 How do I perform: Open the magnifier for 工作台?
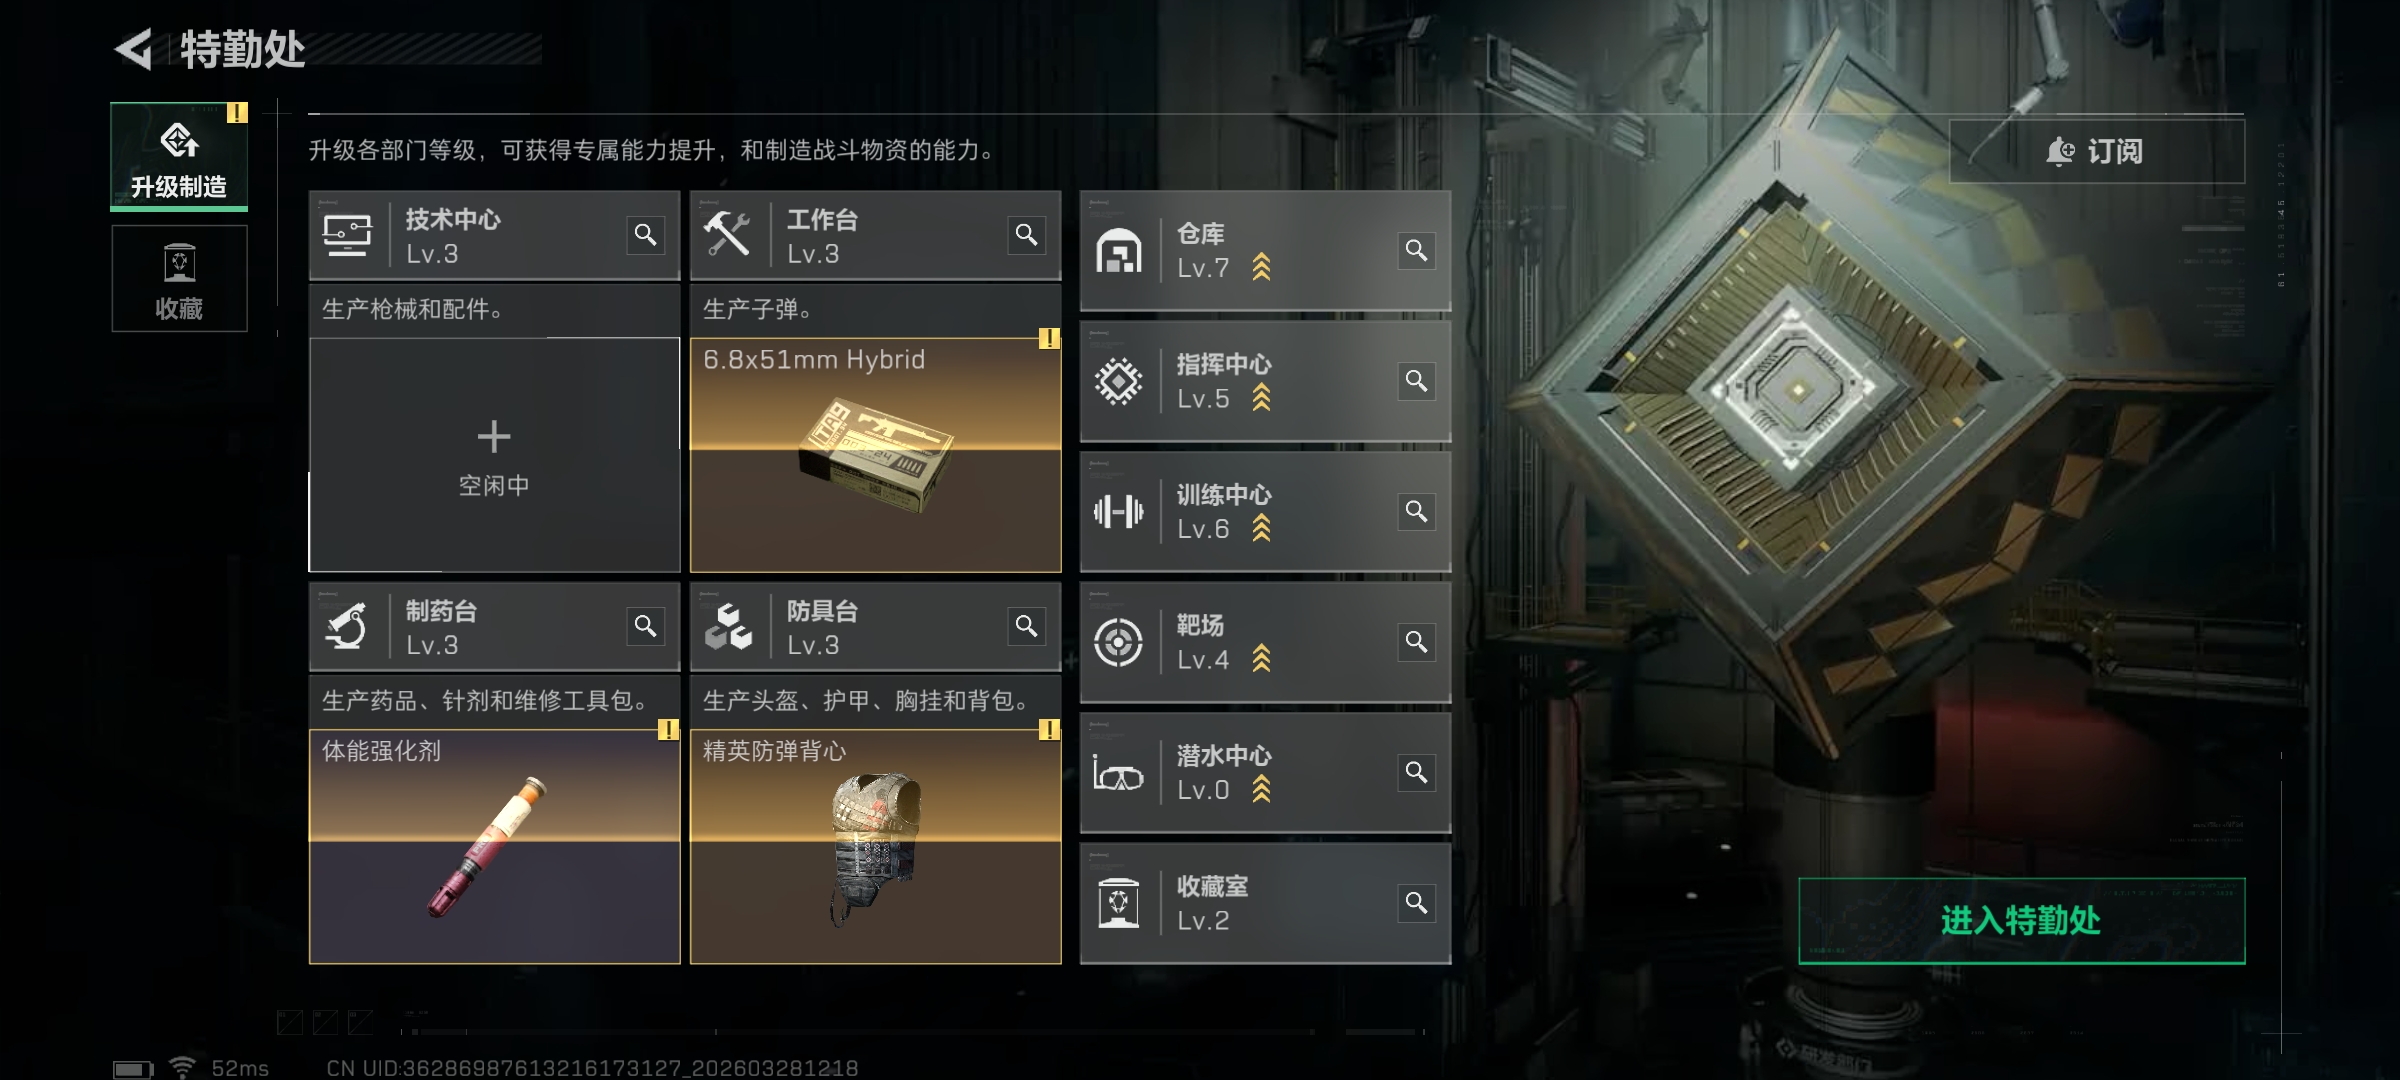pyautogui.click(x=1027, y=235)
